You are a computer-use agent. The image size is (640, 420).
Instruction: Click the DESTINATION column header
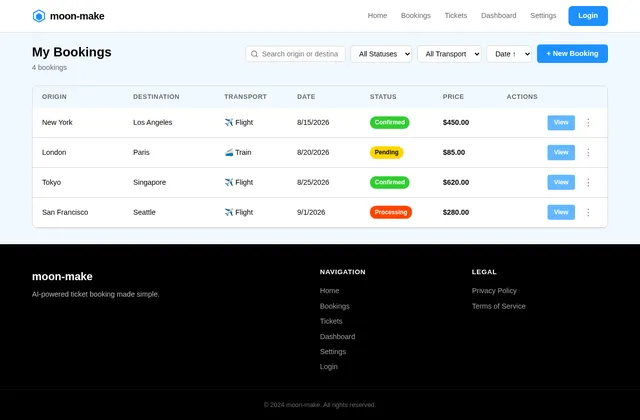click(156, 97)
